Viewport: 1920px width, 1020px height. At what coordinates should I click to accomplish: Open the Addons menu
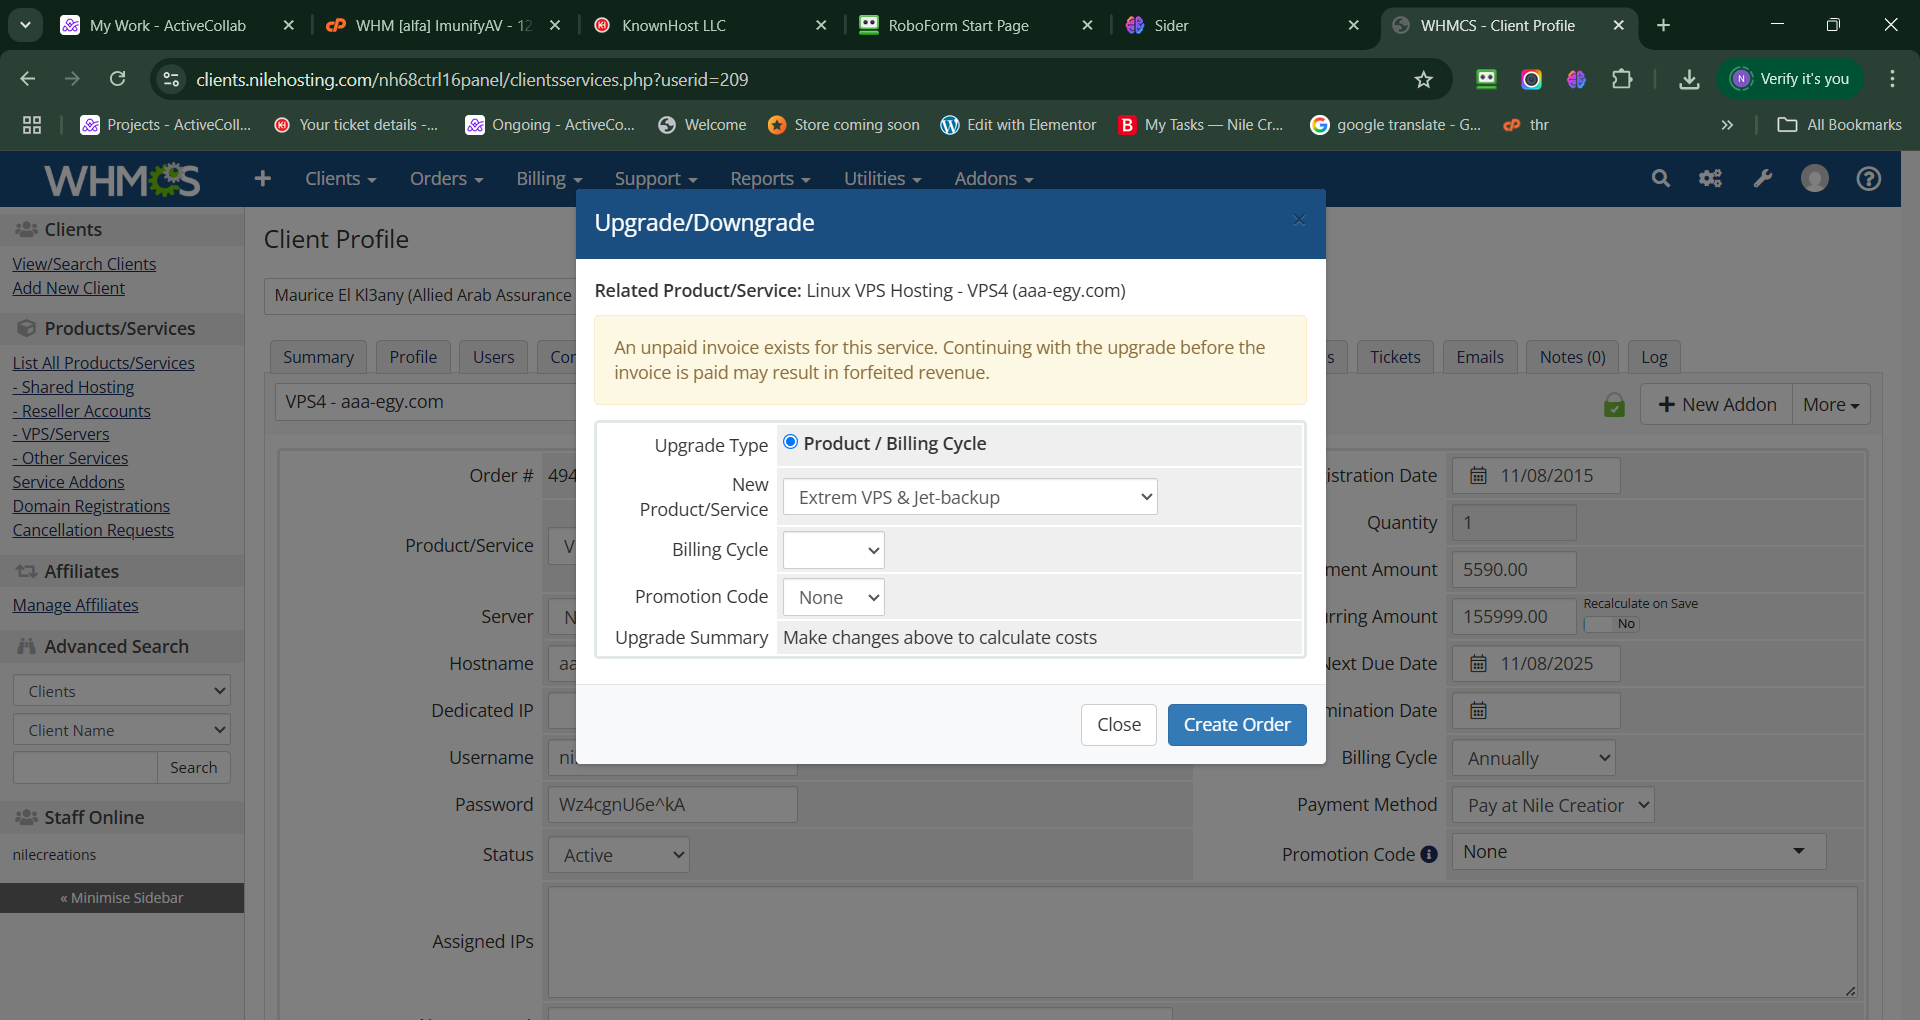coord(994,178)
